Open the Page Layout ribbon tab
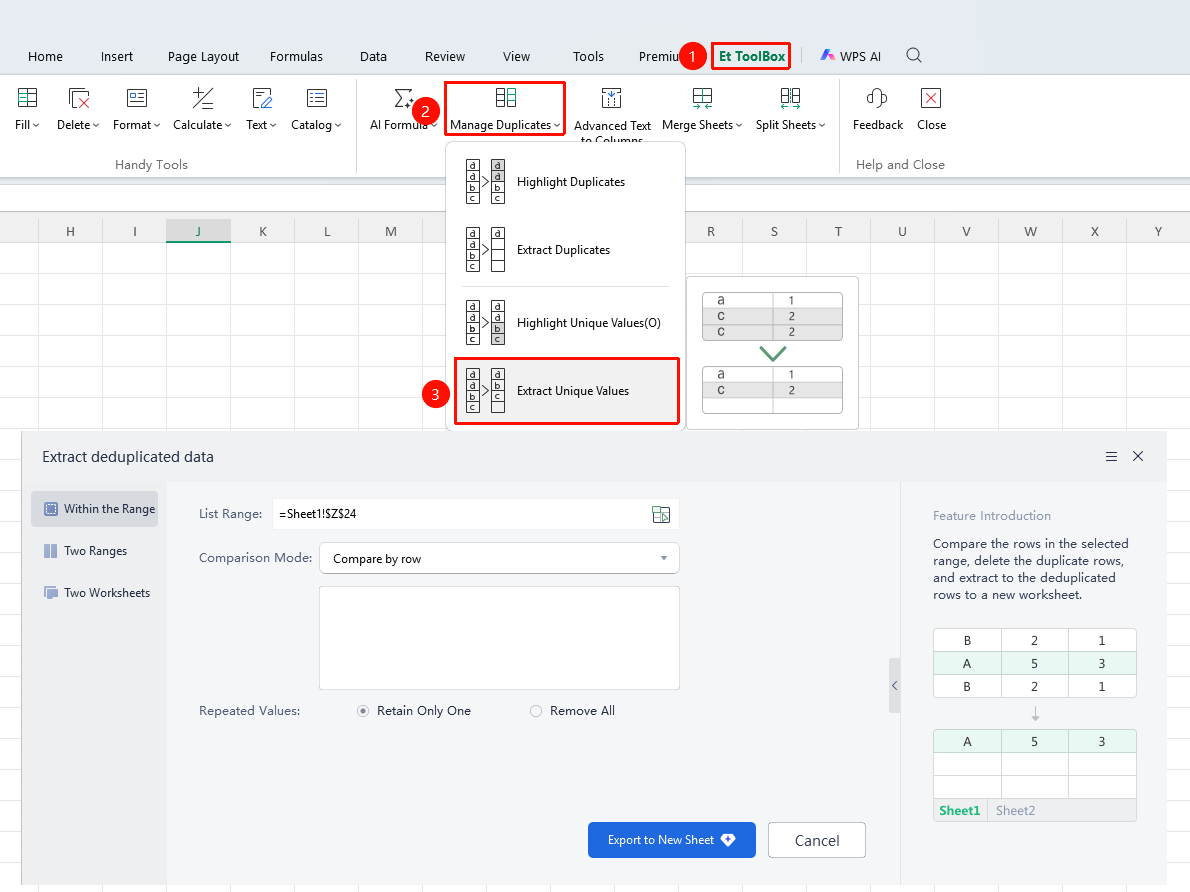The height and width of the screenshot is (892, 1190). [x=203, y=56]
